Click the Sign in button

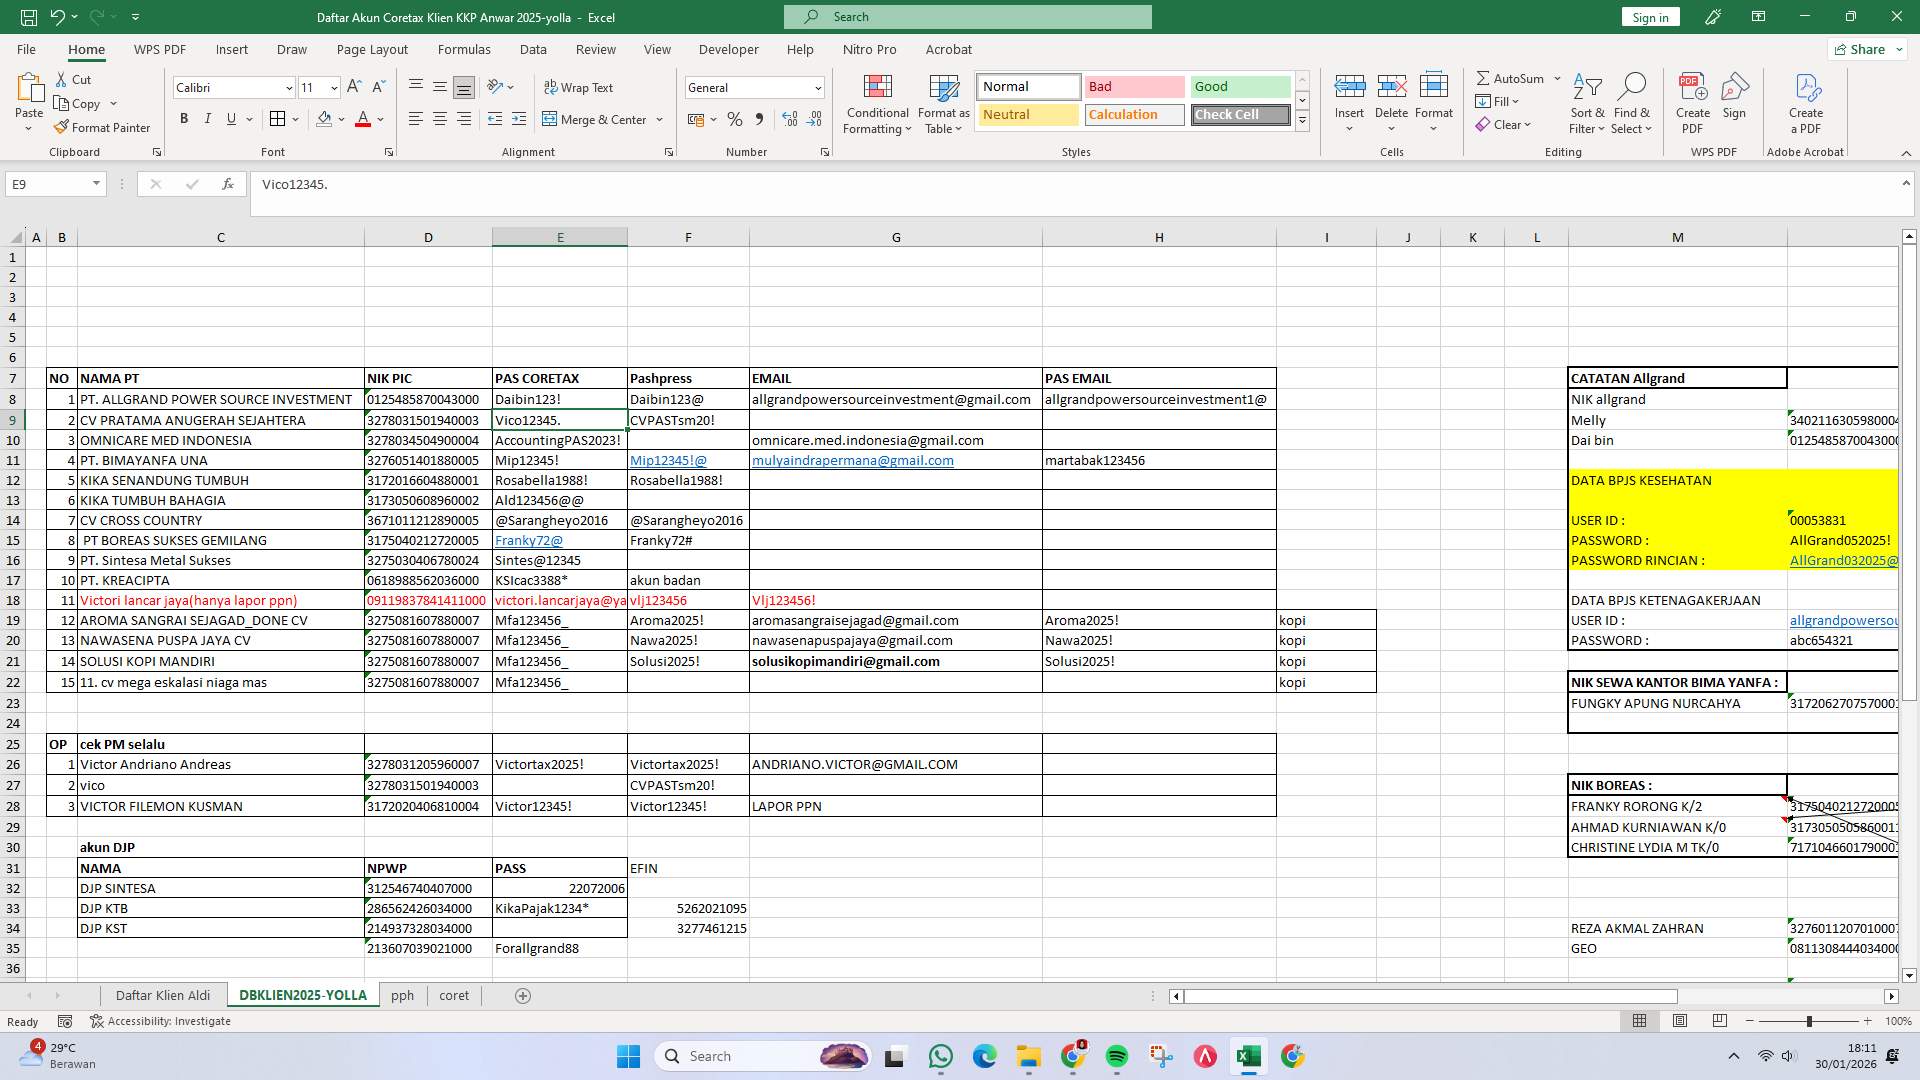[1649, 17]
